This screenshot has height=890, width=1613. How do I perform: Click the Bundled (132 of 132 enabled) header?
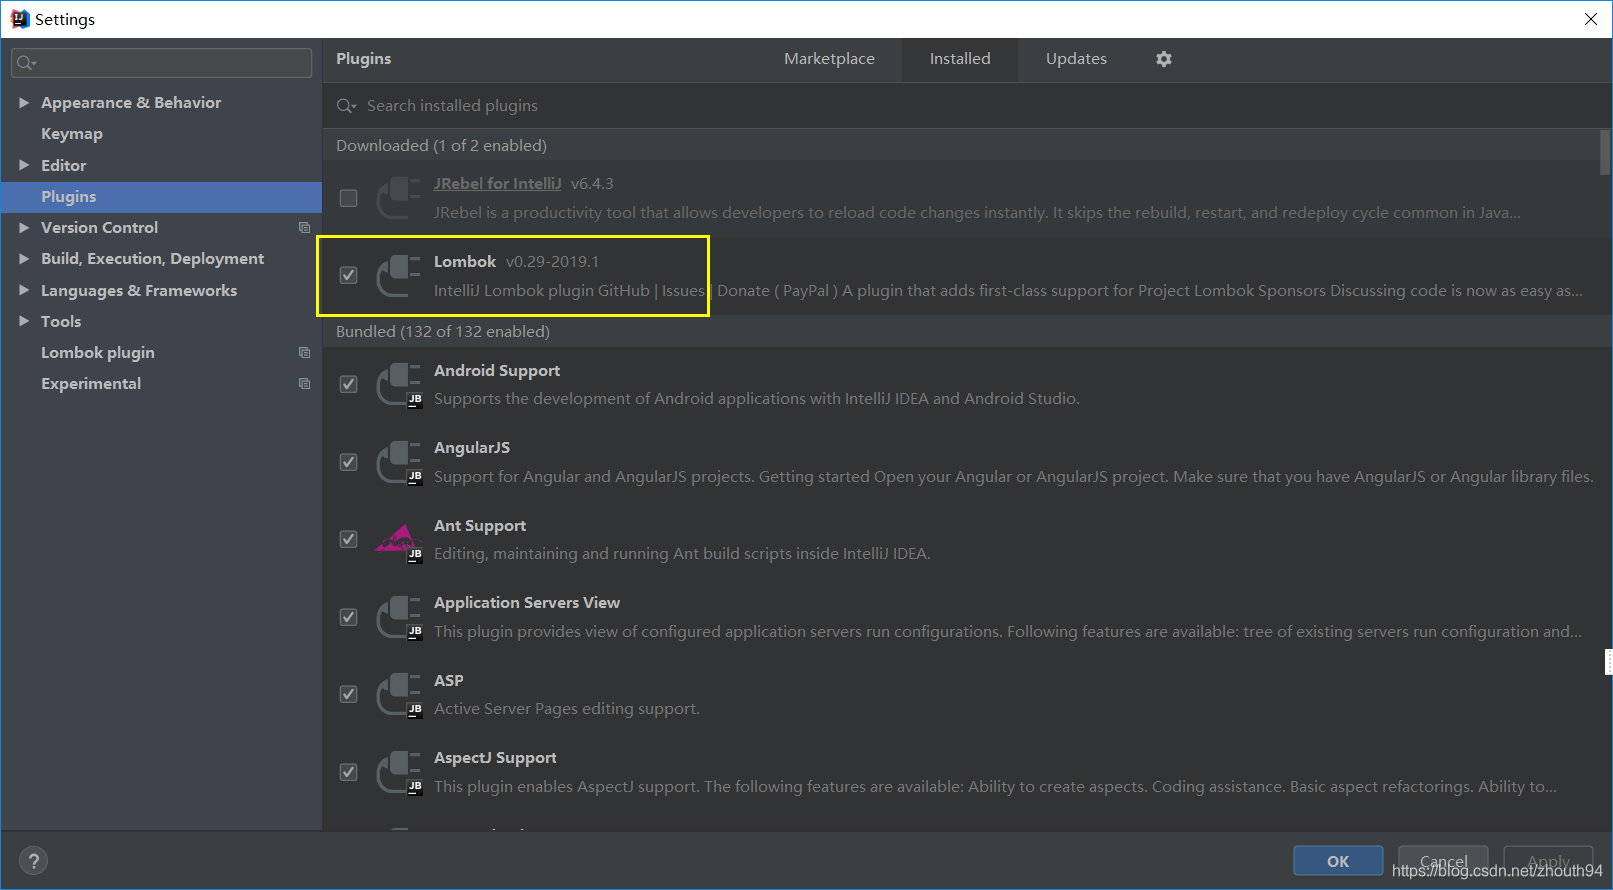[443, 332]
